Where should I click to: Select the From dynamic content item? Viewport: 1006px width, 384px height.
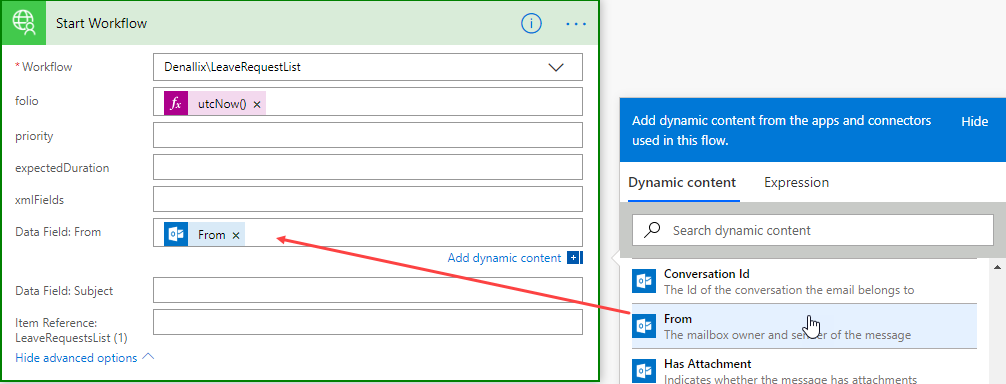804,326
